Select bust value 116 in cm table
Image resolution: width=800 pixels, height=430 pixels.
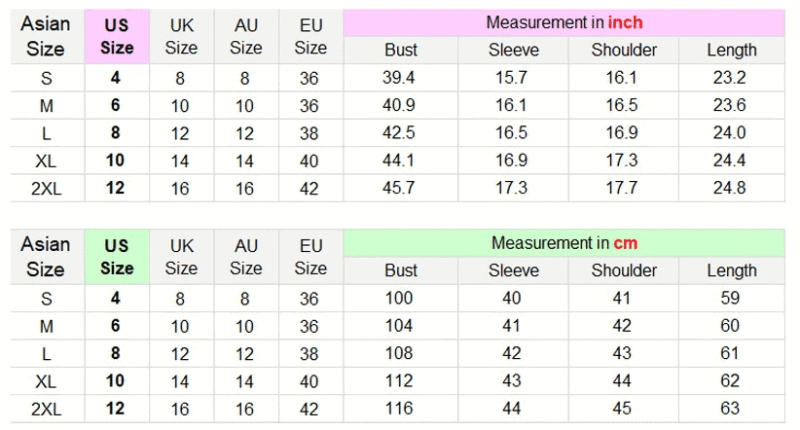[x=398, y=408]
